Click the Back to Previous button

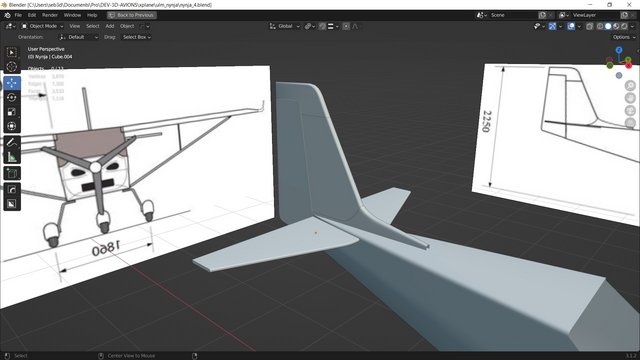pyautogui.click(x=132, y=15)
